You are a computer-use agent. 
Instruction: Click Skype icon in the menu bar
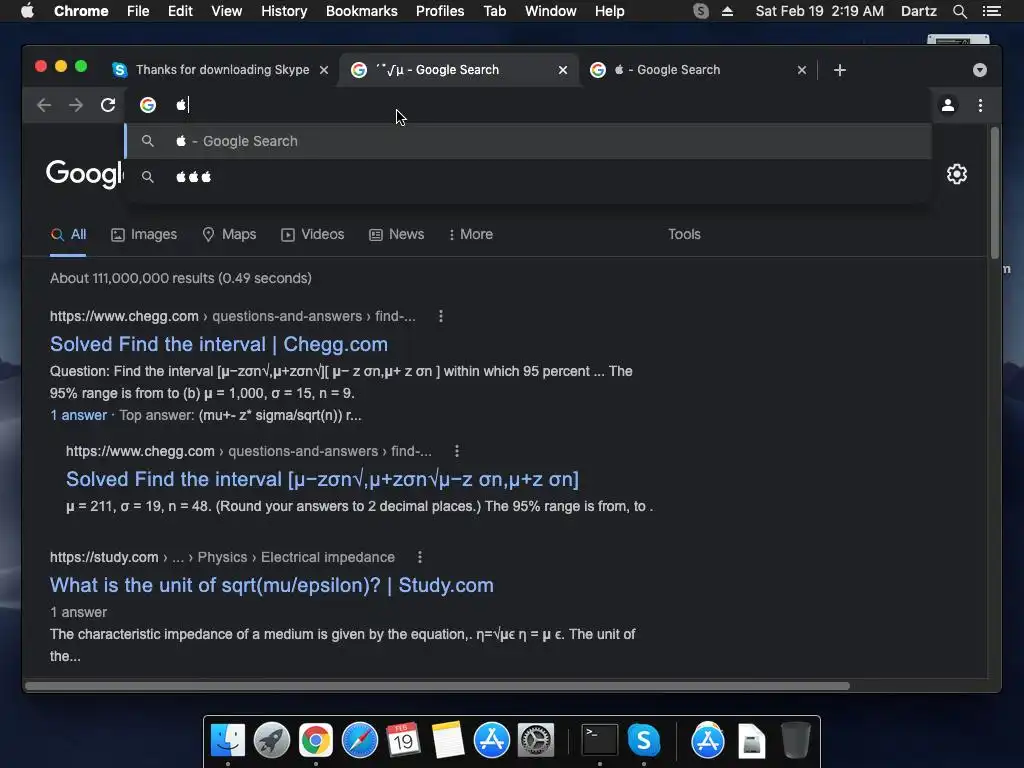701,11
